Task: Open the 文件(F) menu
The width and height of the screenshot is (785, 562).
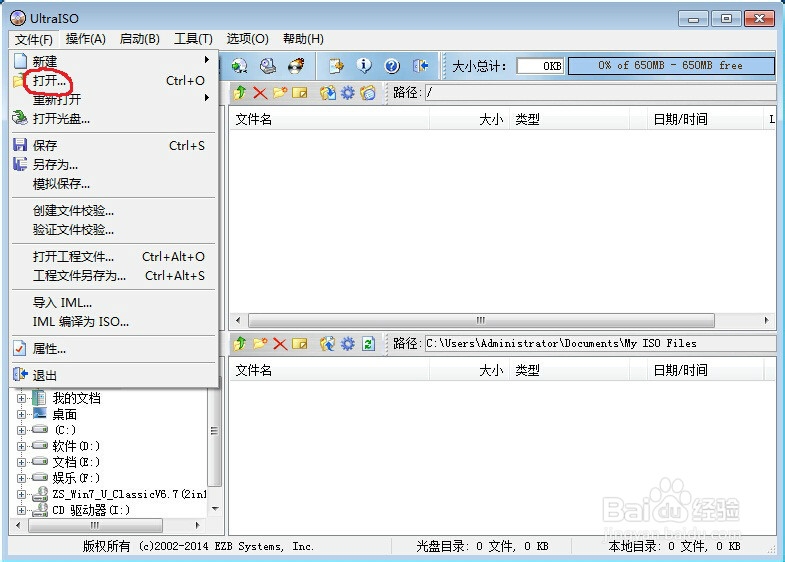Action: (34, 39)
